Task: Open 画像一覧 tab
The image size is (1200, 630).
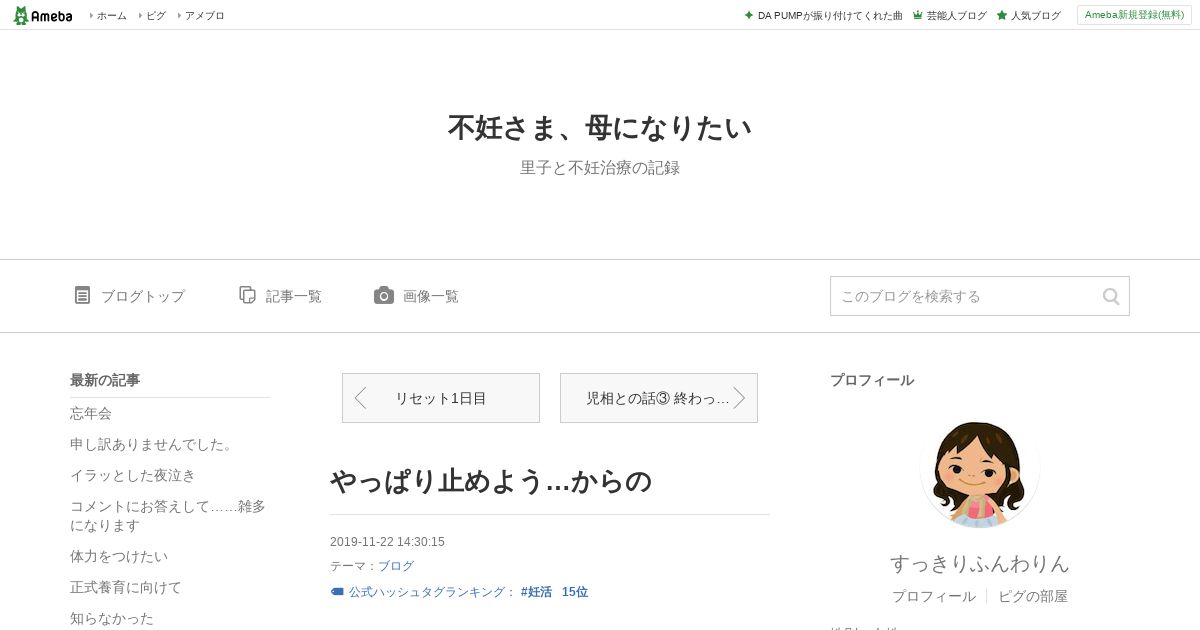Action: [x=431, y=296]
